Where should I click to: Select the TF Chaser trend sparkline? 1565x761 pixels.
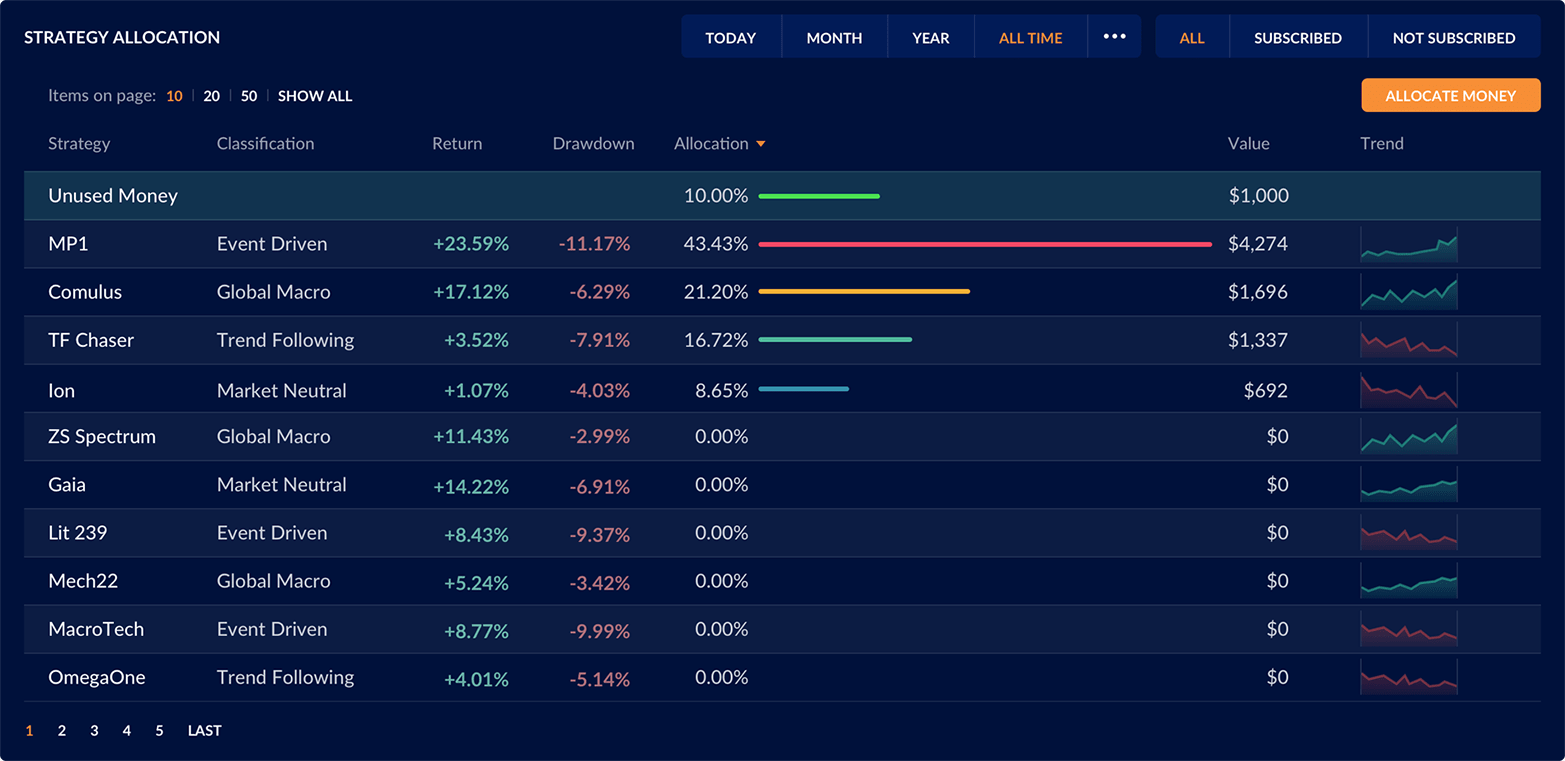click(x=1408, y=340)
